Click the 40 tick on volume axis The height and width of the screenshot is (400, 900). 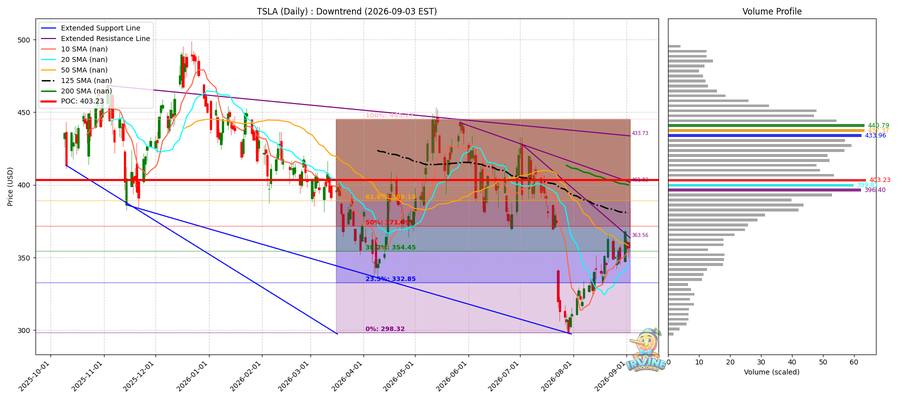pos(792,362)
